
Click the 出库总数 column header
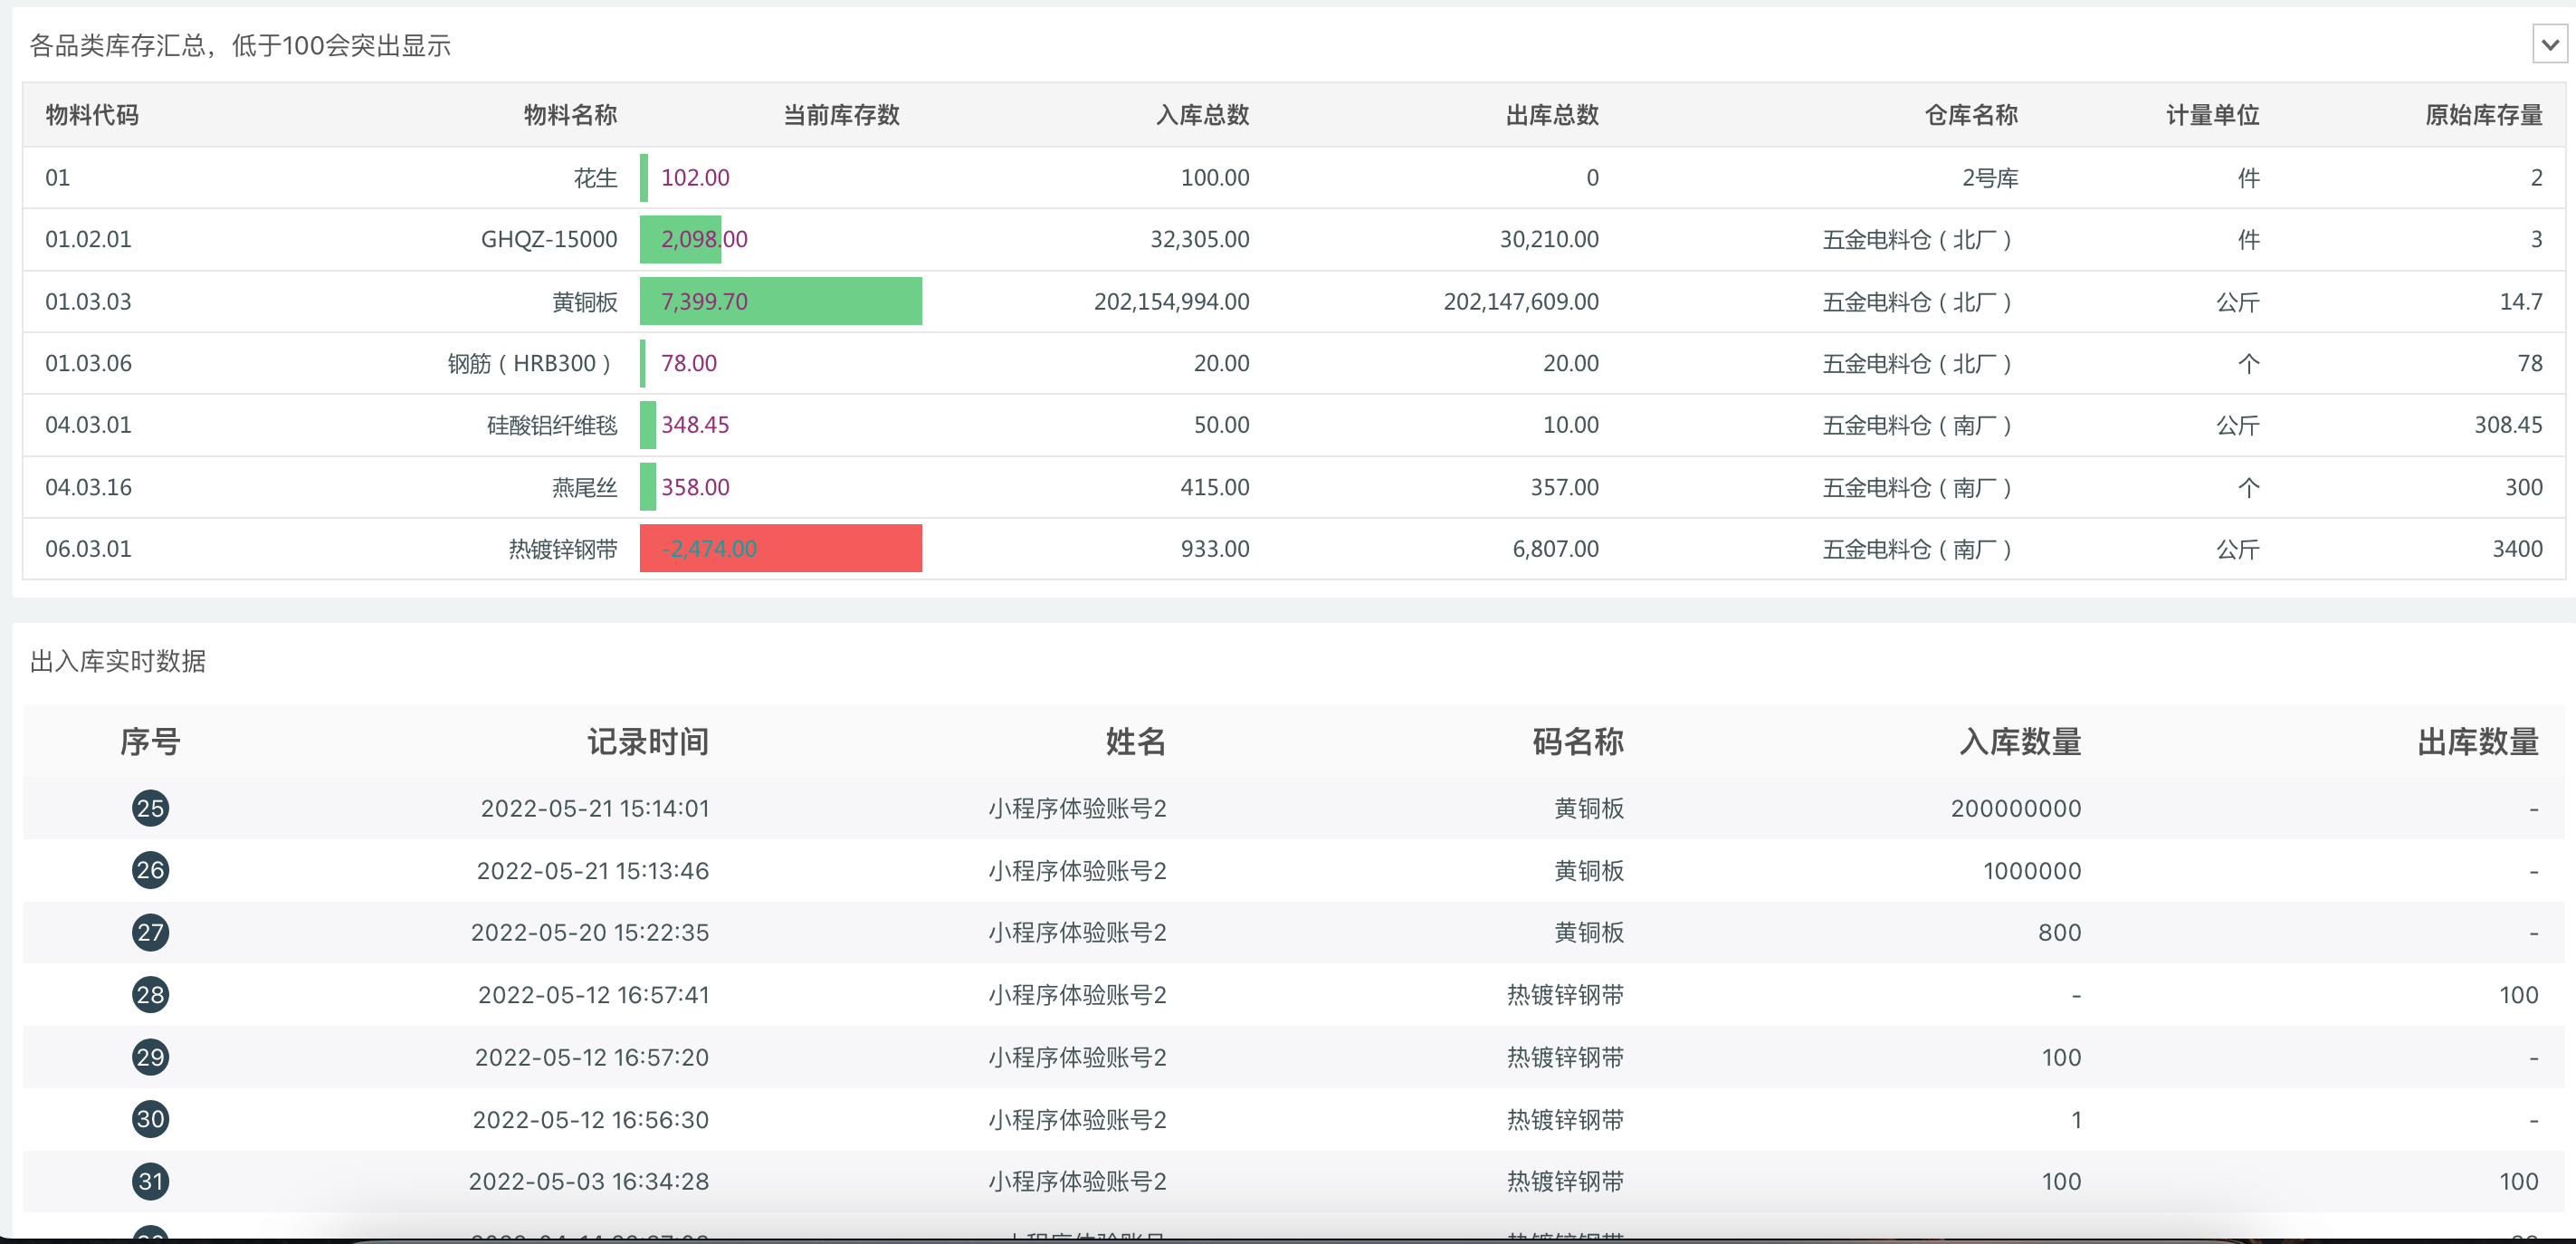(x=1552, y=115)
